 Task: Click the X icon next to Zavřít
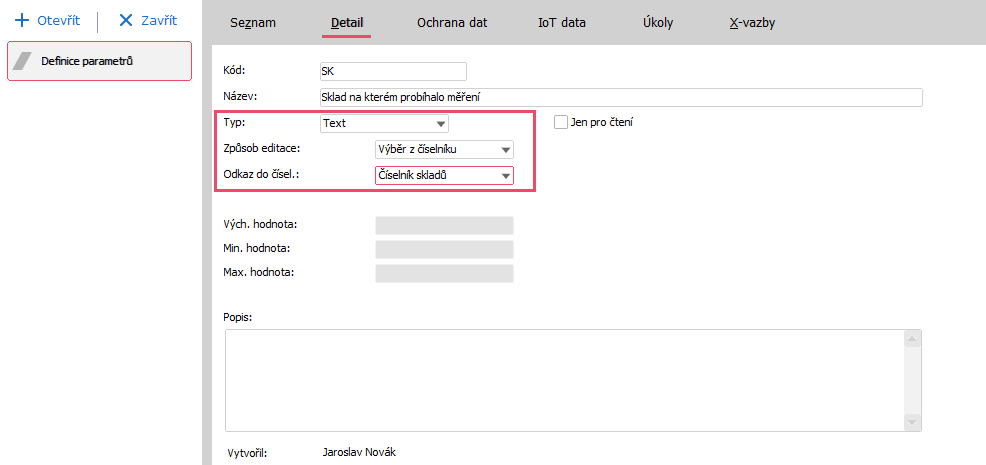[x=126, y=21]
